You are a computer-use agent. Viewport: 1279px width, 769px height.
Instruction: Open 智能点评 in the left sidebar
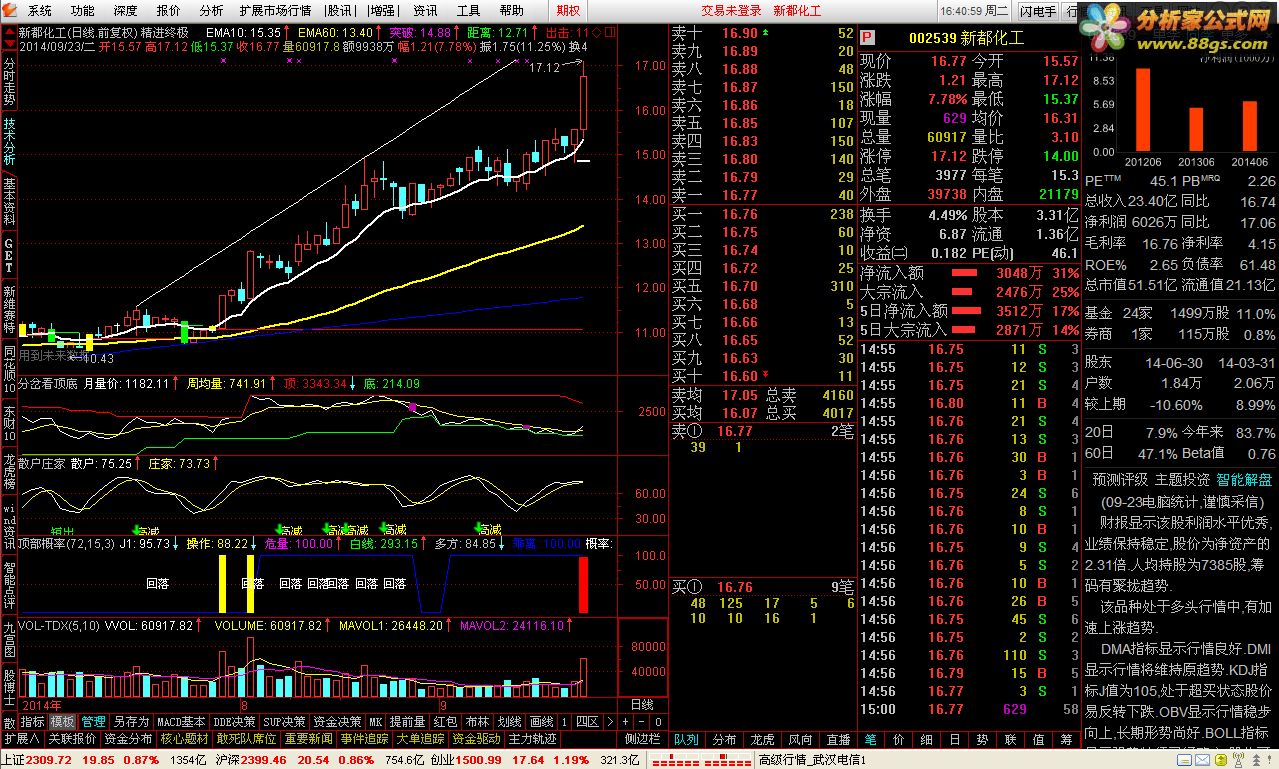[x=9, y=585]
